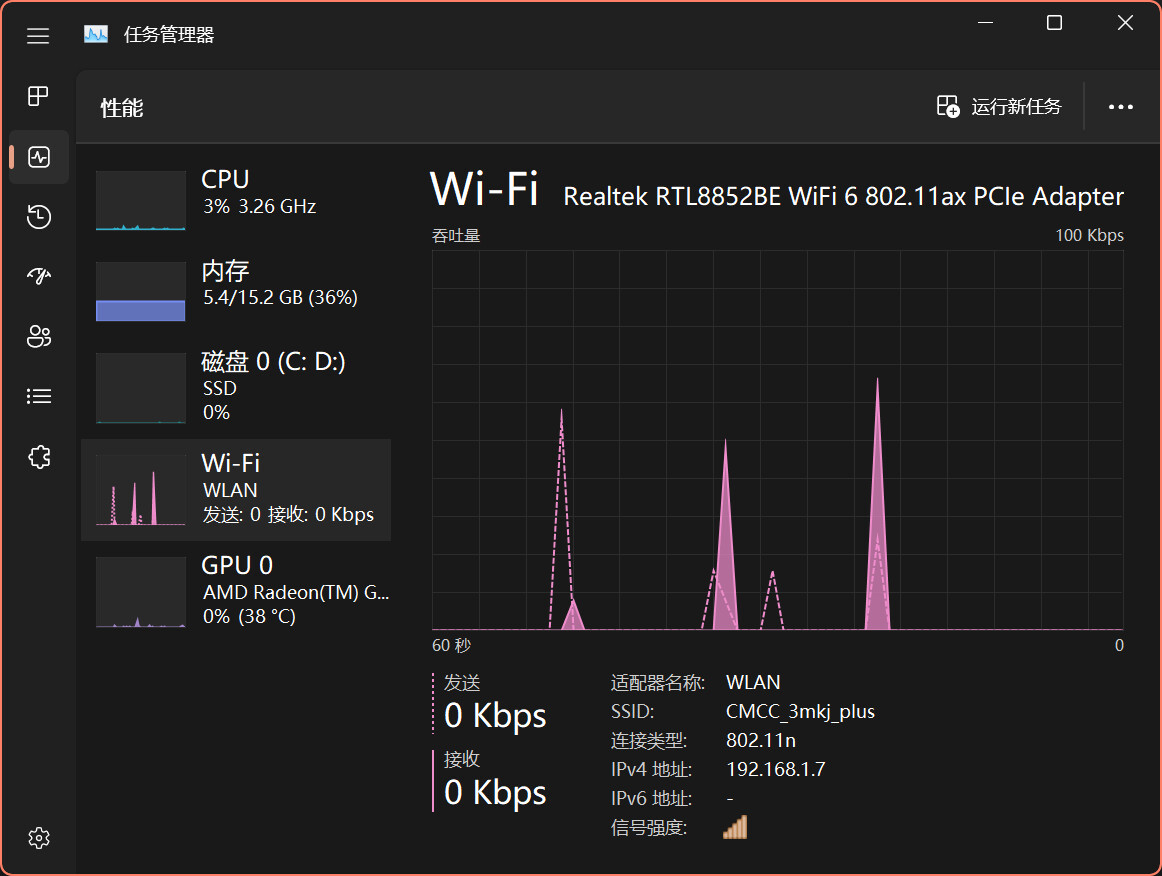Click the 60 秒 time axis label
The width and height of the screenshot is (1162, 876).
pyautogui.click(x=451, y=645)
